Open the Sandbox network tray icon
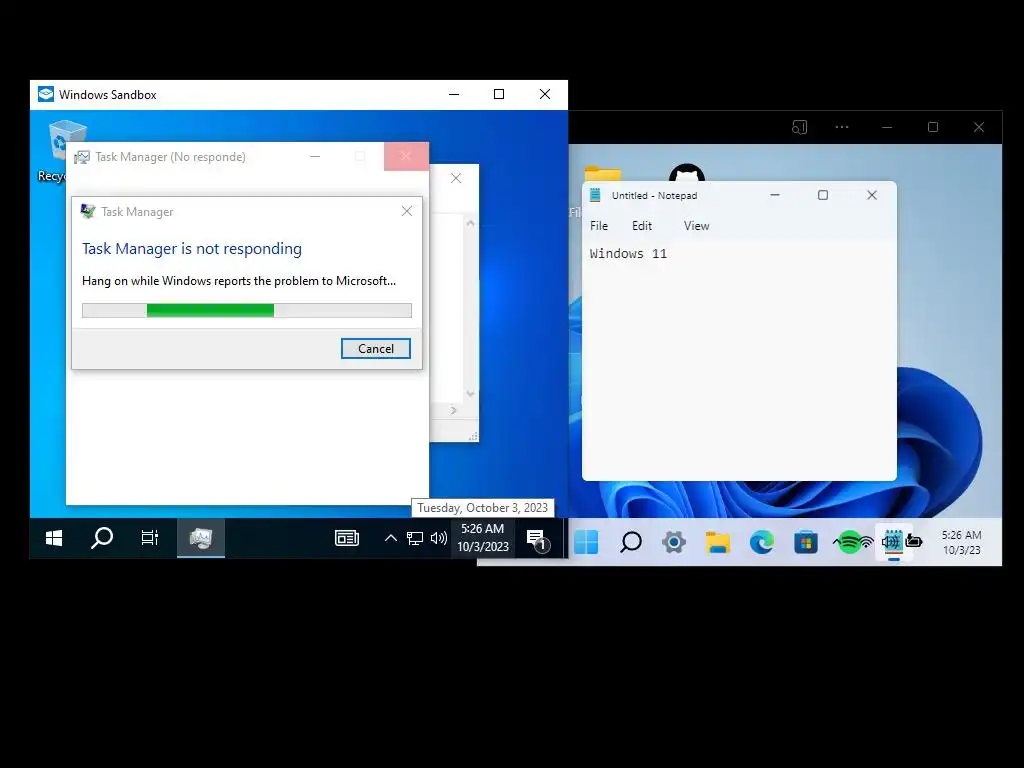1024x768 pixels. pyautogui.click(x=415, y=538)
